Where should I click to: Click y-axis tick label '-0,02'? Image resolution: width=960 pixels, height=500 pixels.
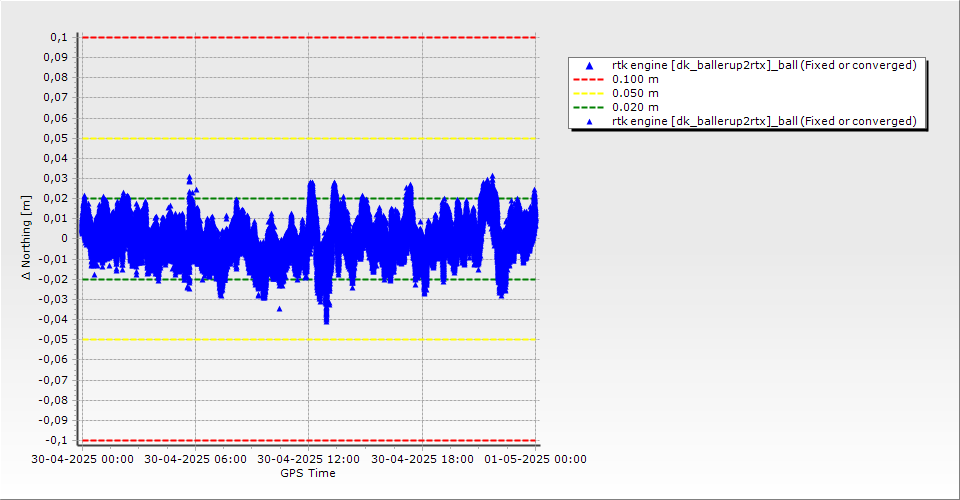click(53, 279)
